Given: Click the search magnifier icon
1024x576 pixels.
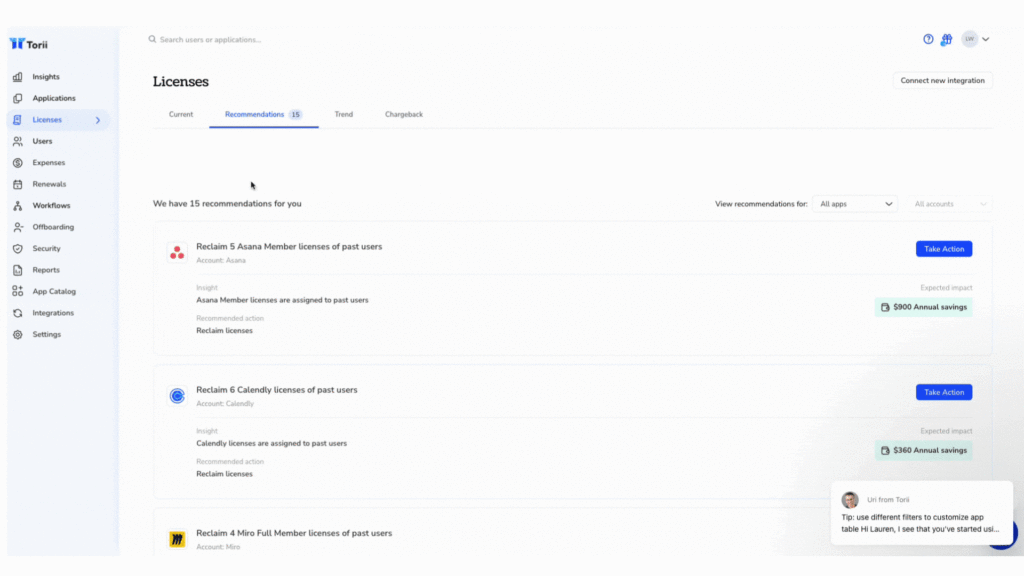Looking at the screenshot, I should 152,39.
